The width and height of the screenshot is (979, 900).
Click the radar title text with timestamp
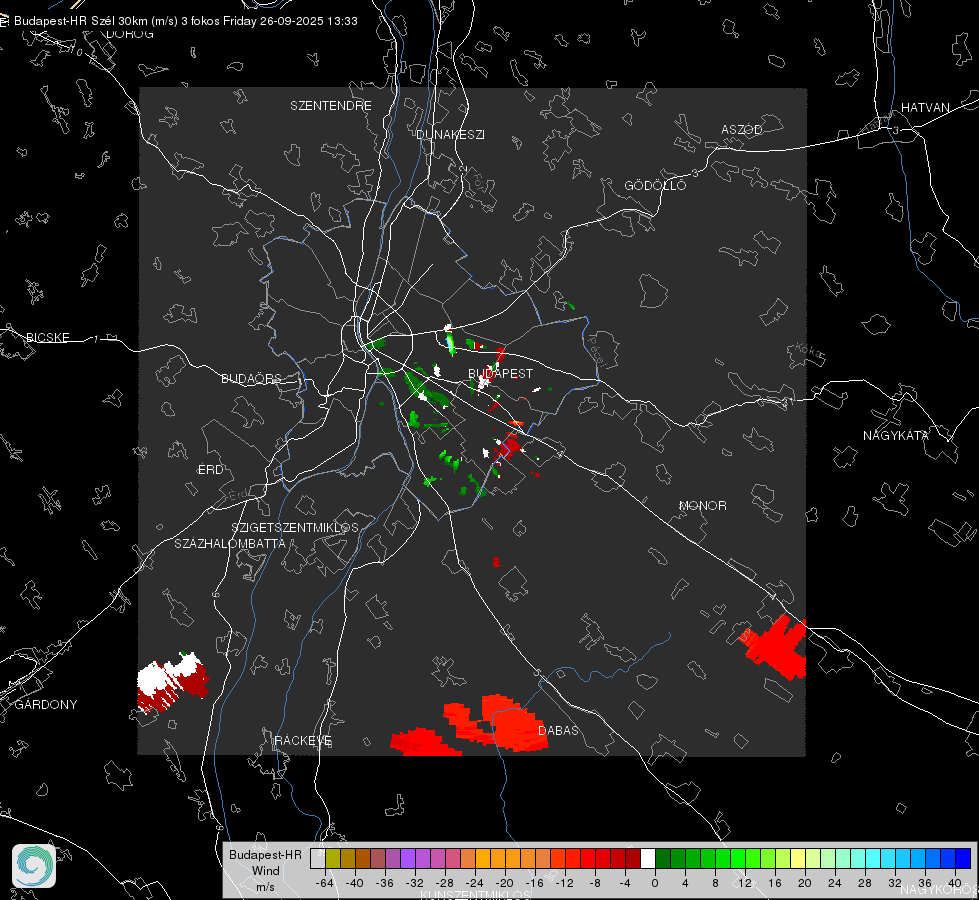coord(185,21)
